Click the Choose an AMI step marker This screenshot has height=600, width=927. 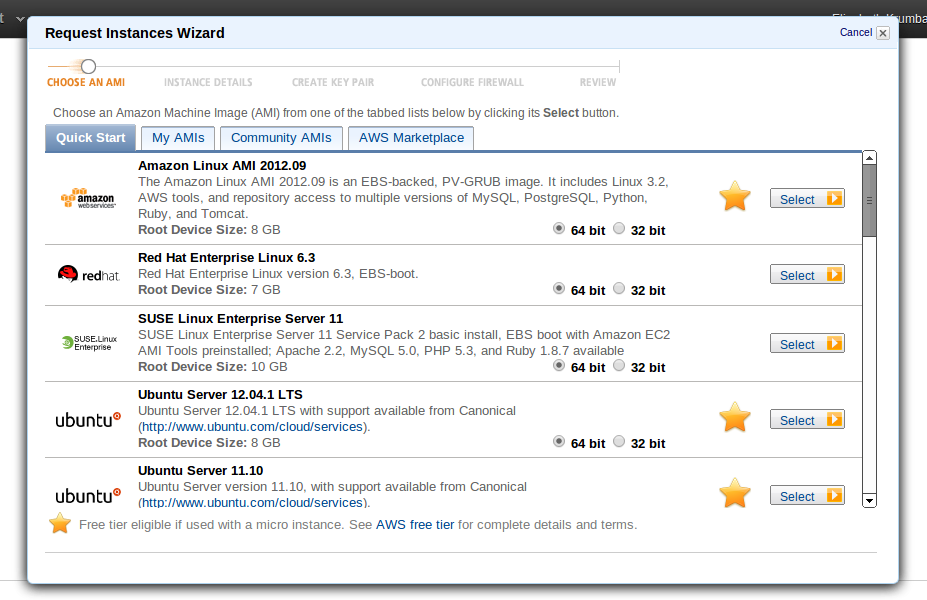tap(88, 66)
